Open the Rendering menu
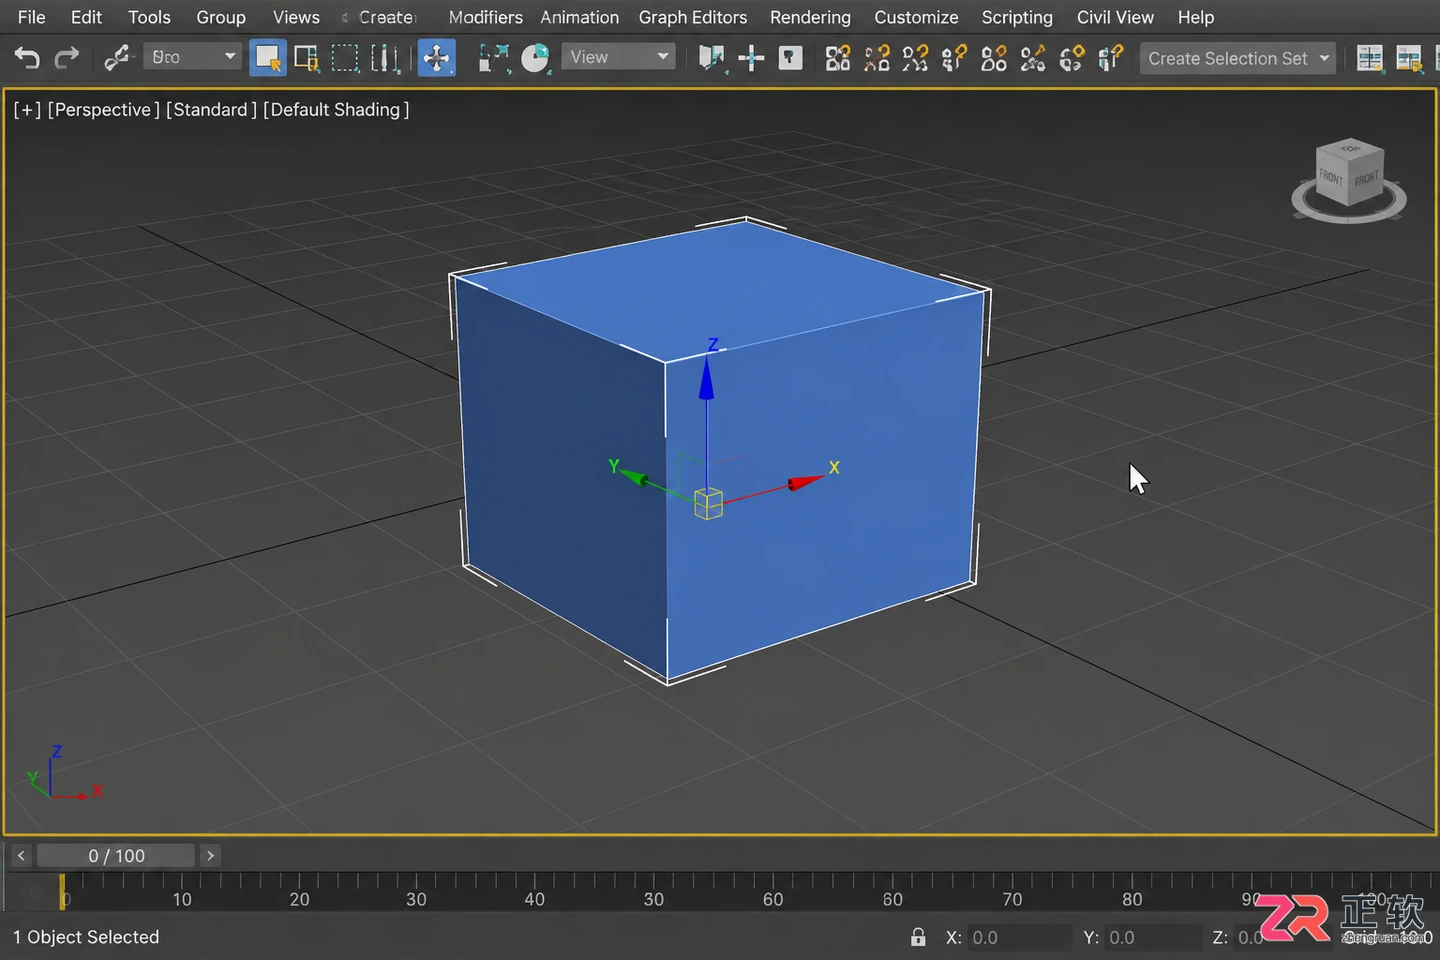The width and height of the screenshot is (1440, 960). pos(810,17)
